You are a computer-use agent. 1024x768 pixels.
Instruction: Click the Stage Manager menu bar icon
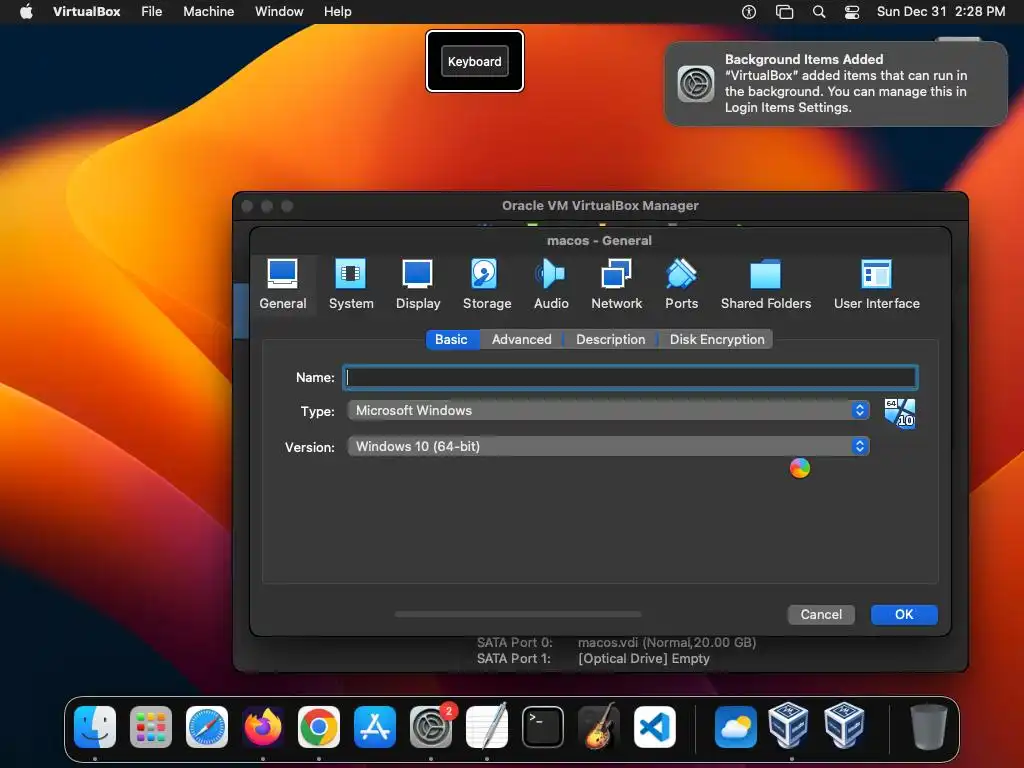(x=784, y=12)
